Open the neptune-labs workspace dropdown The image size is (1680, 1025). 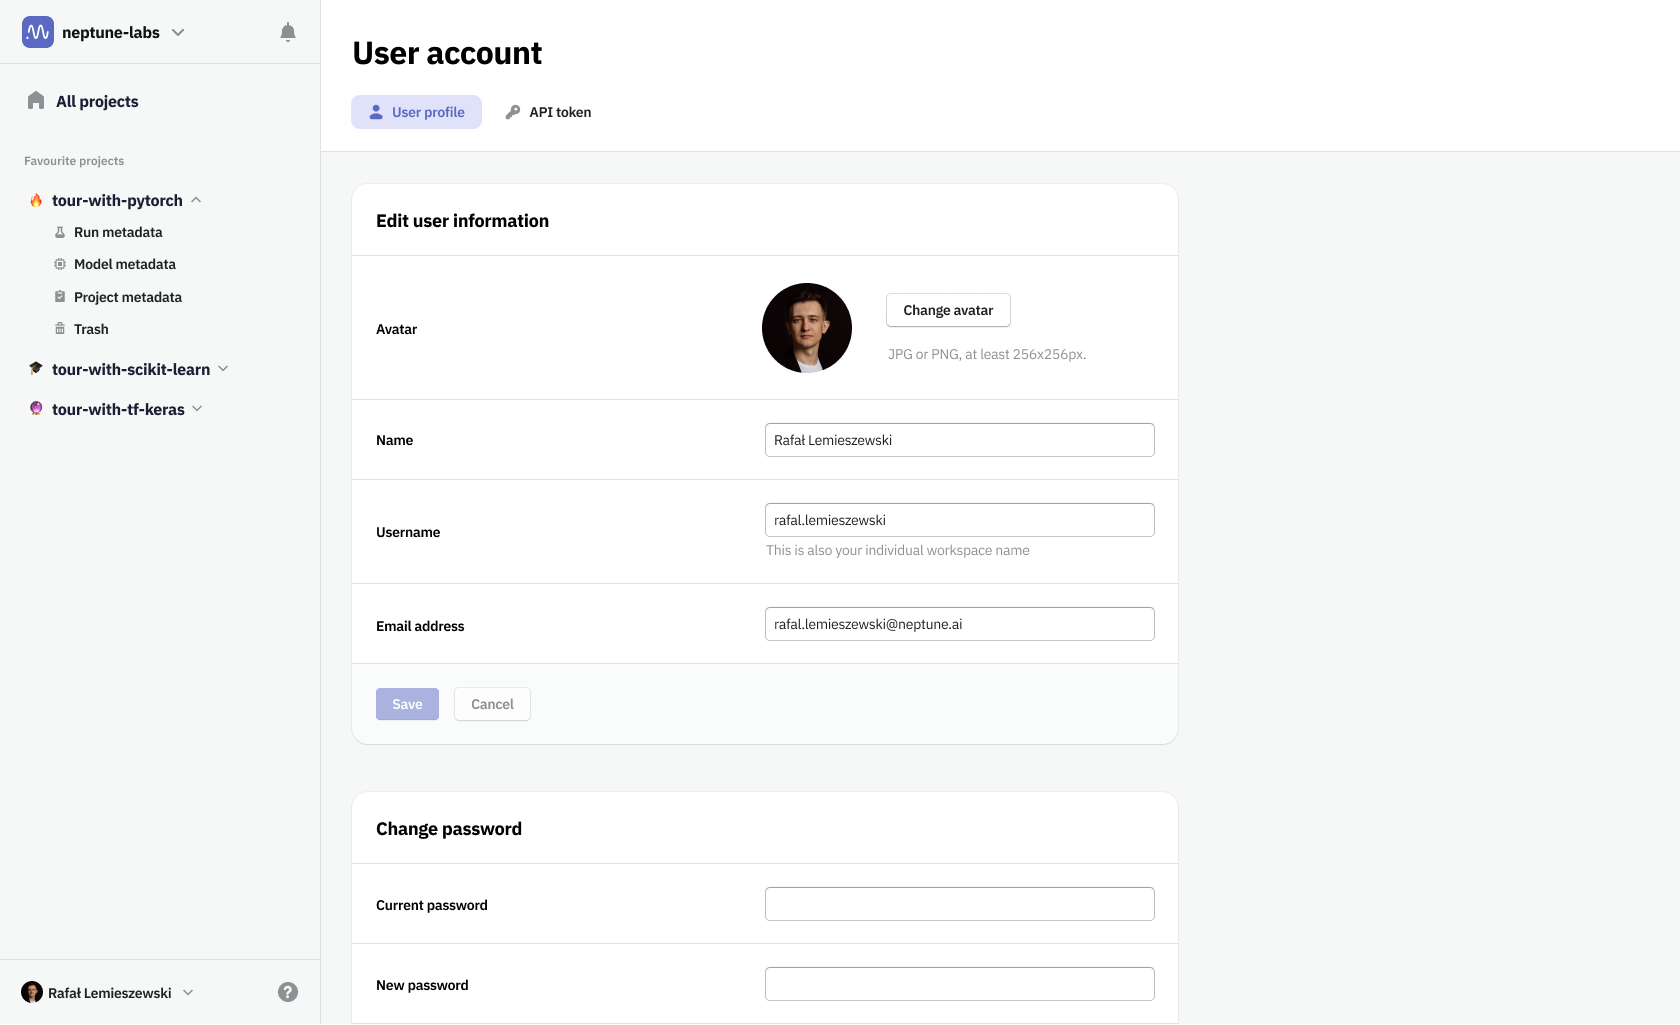click(178, 32)
